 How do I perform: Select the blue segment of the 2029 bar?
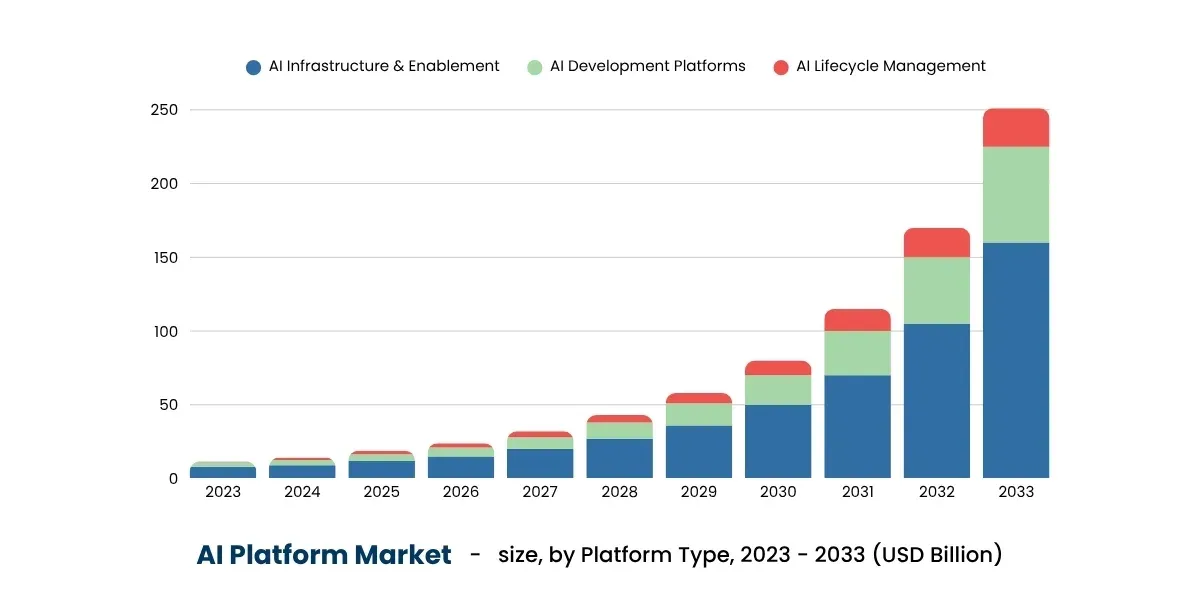pos(699,452)
